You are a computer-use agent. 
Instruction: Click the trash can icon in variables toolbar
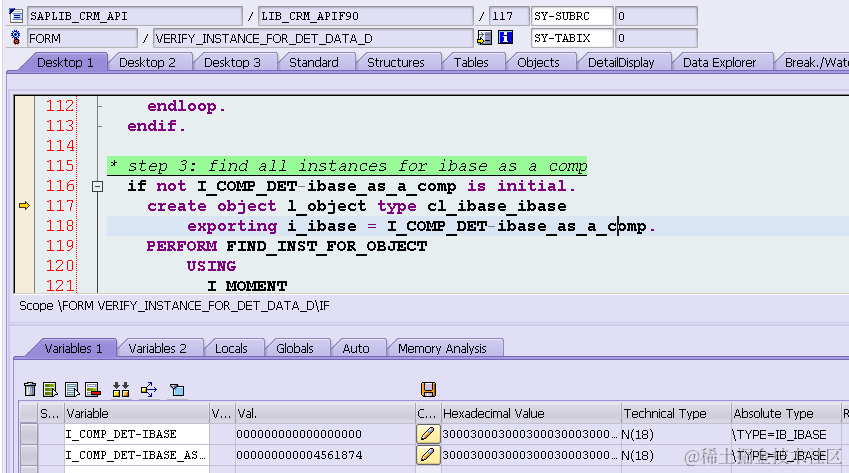coord(30,389)
